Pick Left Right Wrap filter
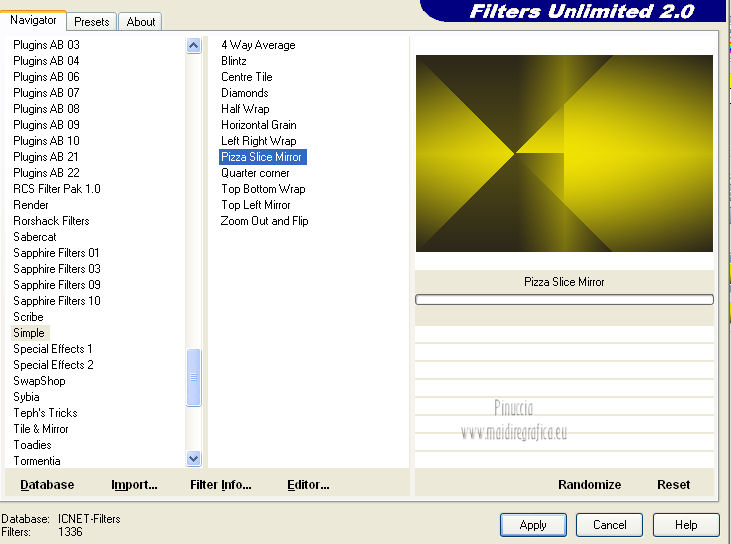The width and height of the screenshot is (731, 544). pos(259,140)
